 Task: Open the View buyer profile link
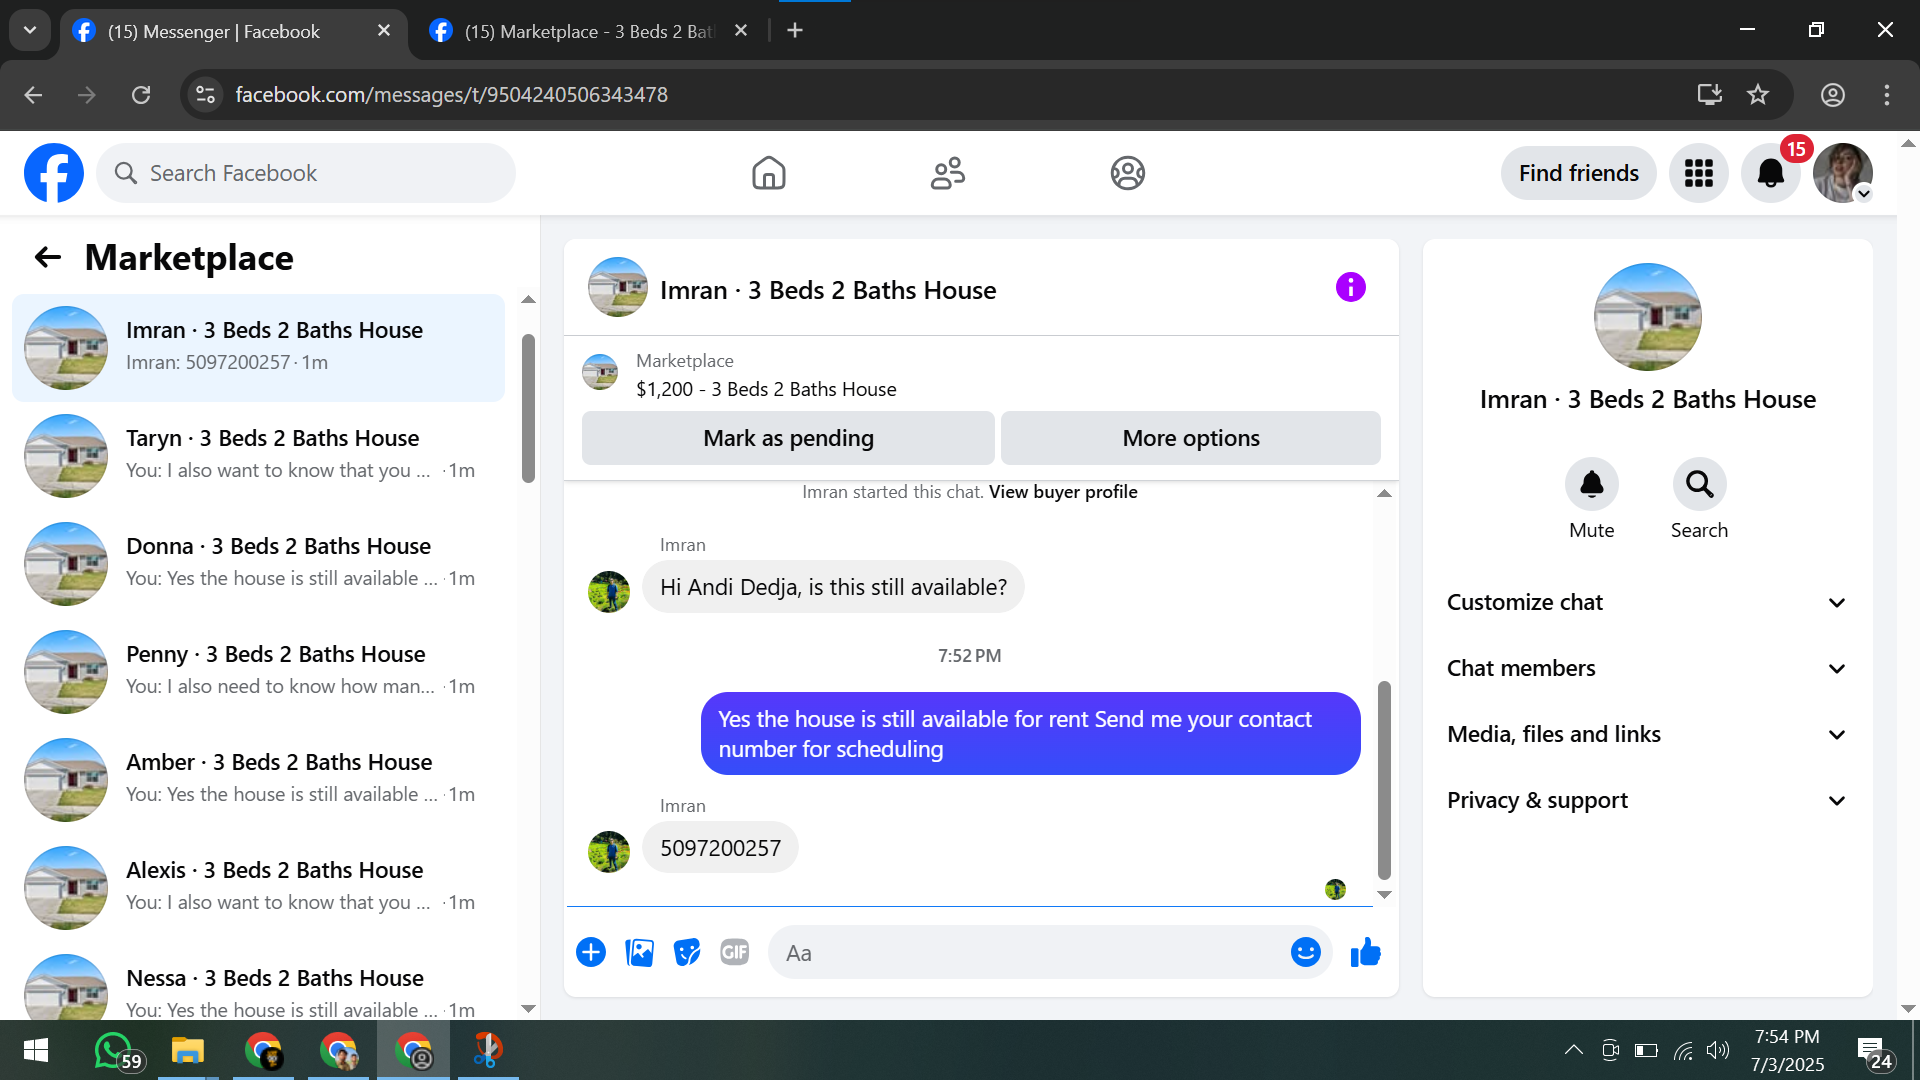1063,492
